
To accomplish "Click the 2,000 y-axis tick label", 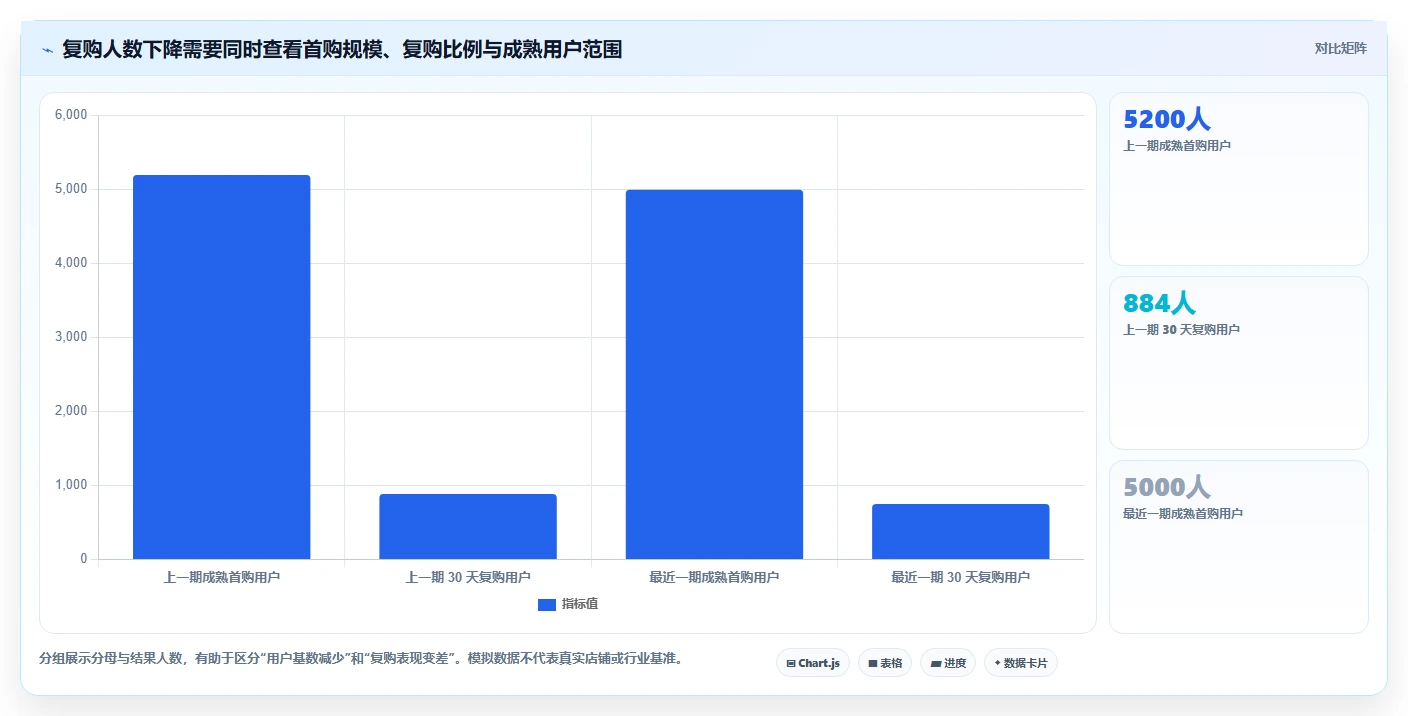I will (x=71, y=411).
